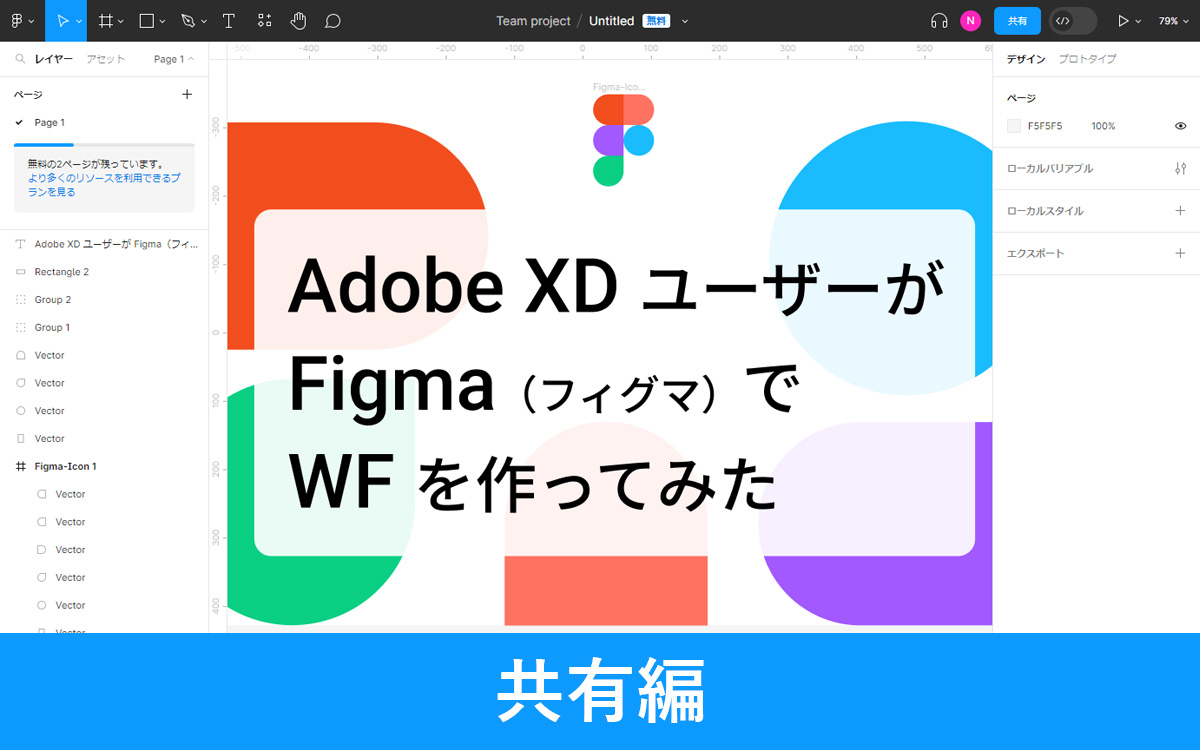Switch to the デザイン tab
The width and height of the screenshot is (1200, 750).
point(1026,59)
